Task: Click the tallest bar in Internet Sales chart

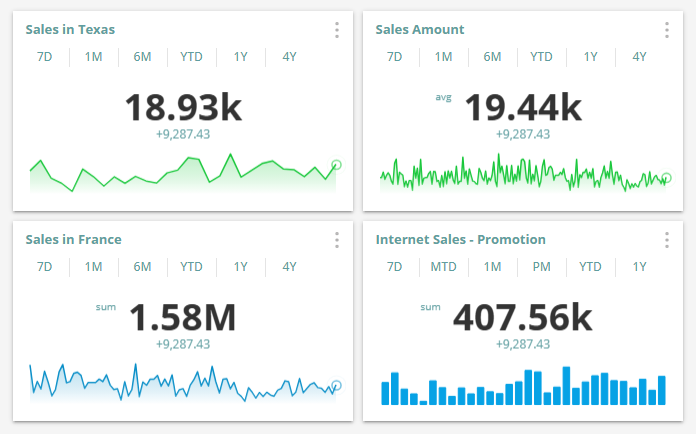Action: coord(566,386)
